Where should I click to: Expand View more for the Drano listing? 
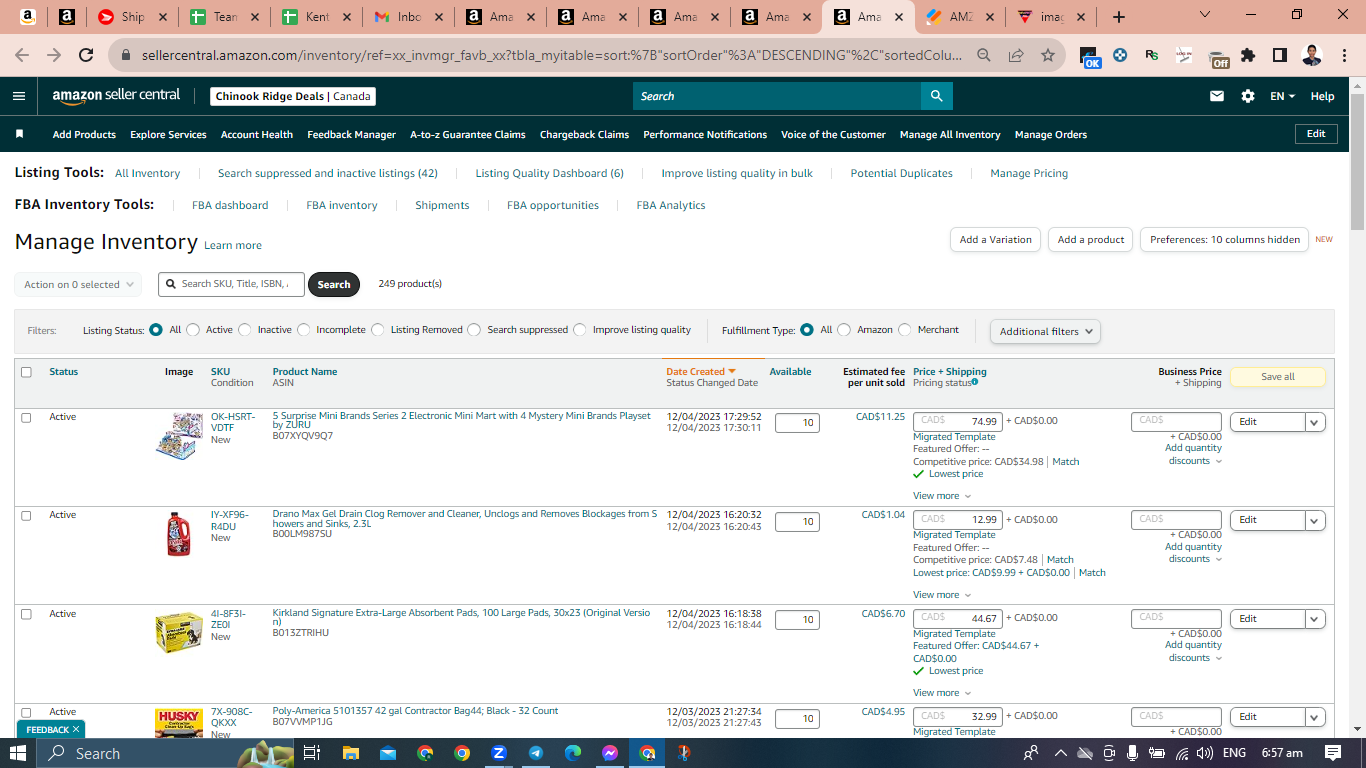click(x=941, y=595)
